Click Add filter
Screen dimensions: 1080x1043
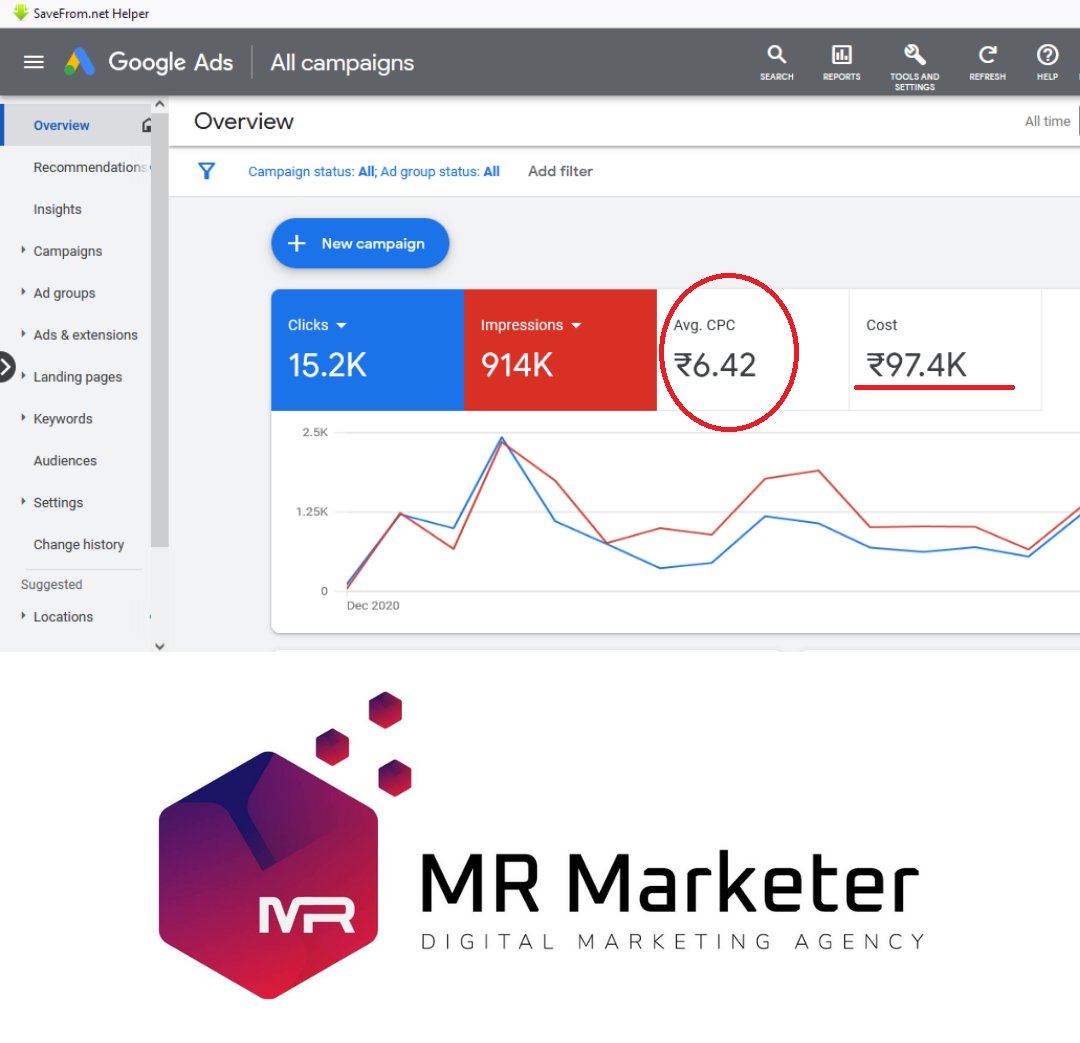pyautogui.click(x=560, y=171)
